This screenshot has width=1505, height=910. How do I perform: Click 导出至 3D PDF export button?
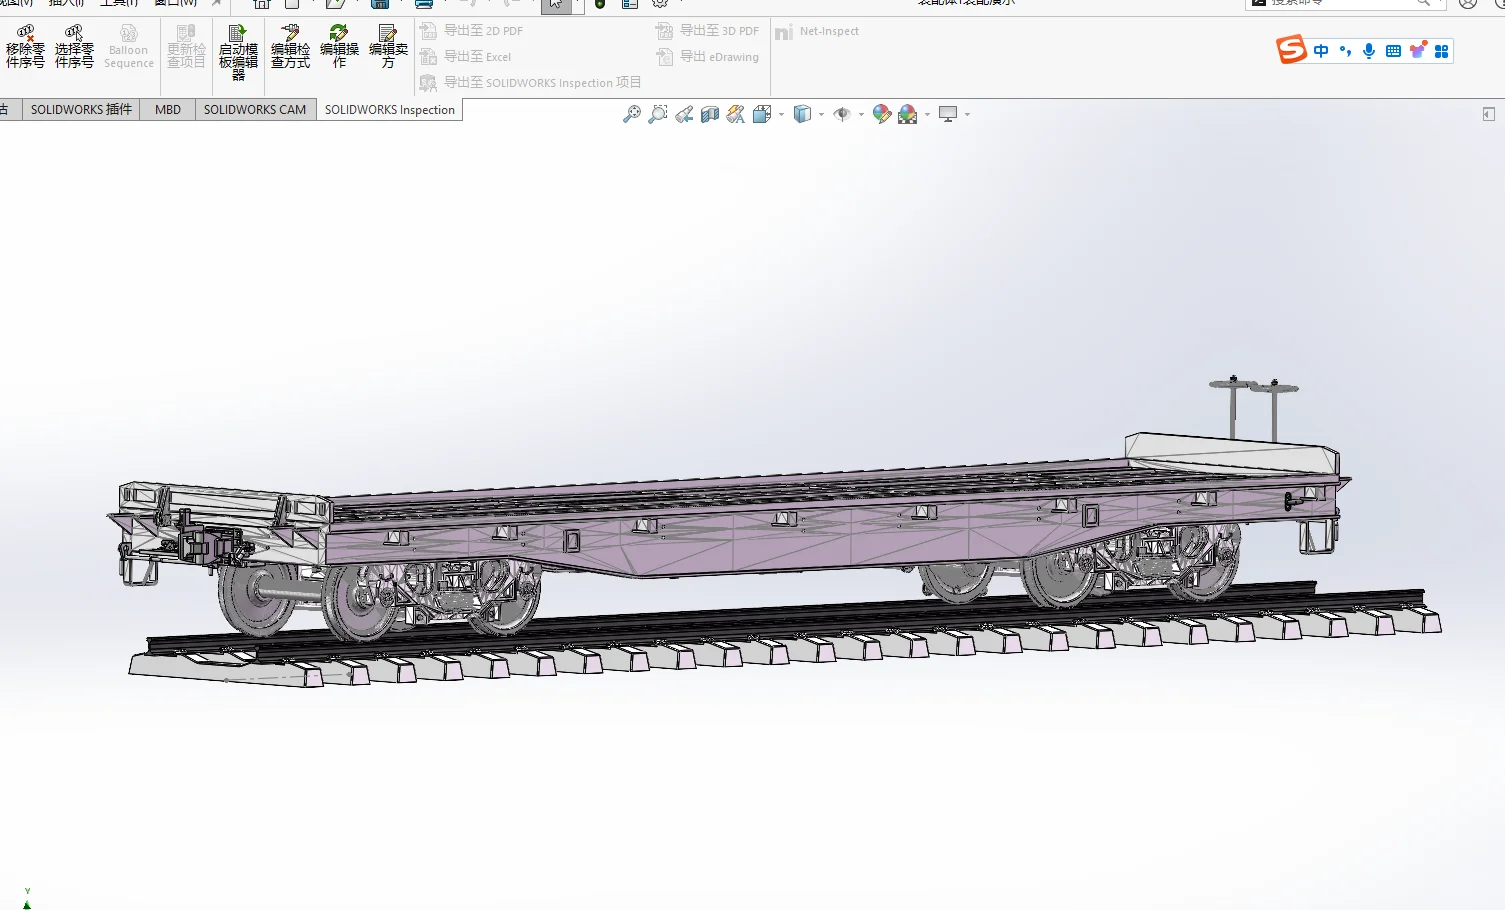(x=708, y=31)
